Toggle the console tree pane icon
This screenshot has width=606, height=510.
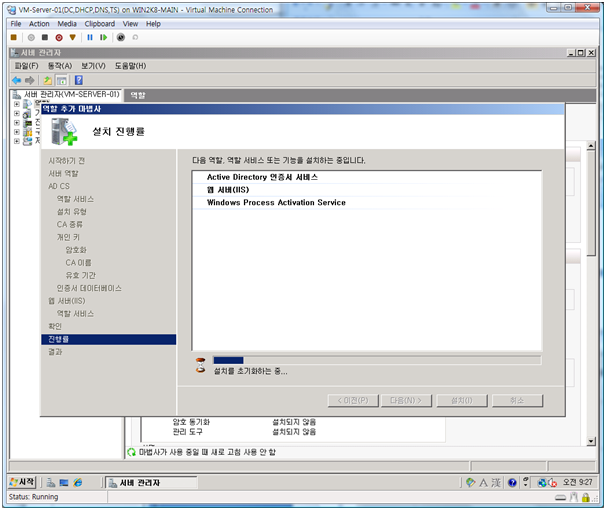(x=61, y=80)
